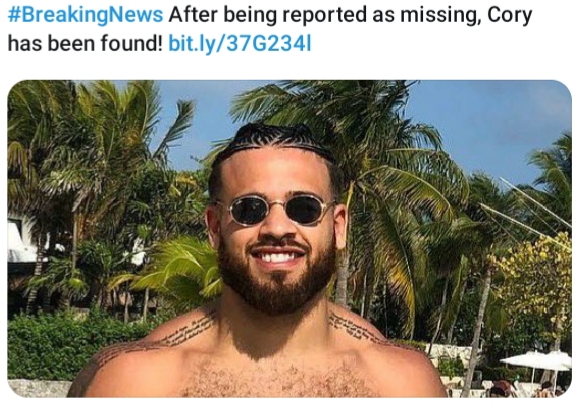Click the braided hair in the photo
This screenshot has width=576, height=406.
[276, 139]
